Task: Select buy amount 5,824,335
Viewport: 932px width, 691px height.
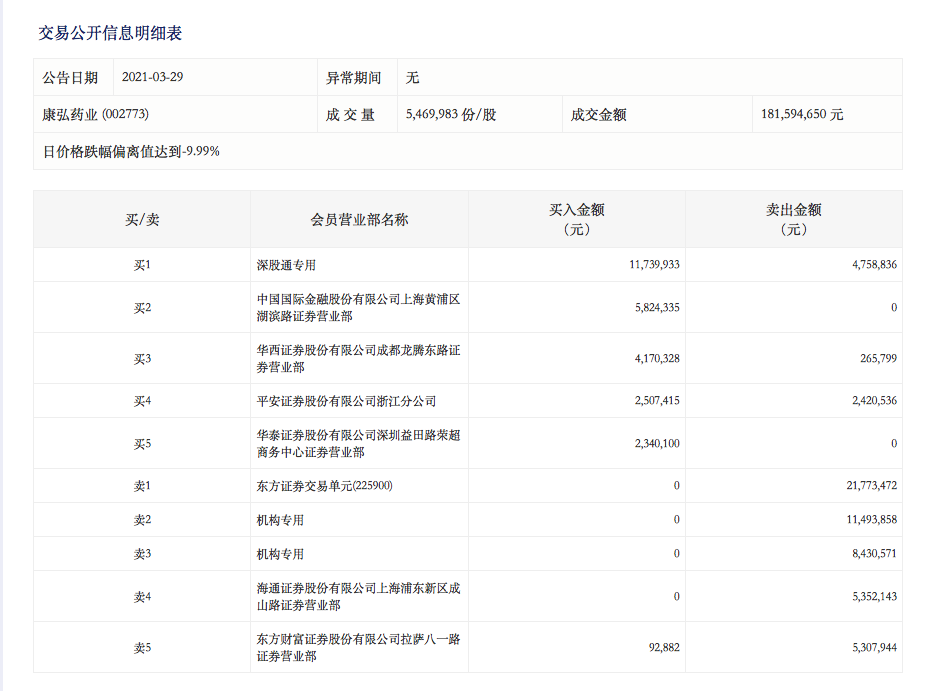Action: pos(657,307)
